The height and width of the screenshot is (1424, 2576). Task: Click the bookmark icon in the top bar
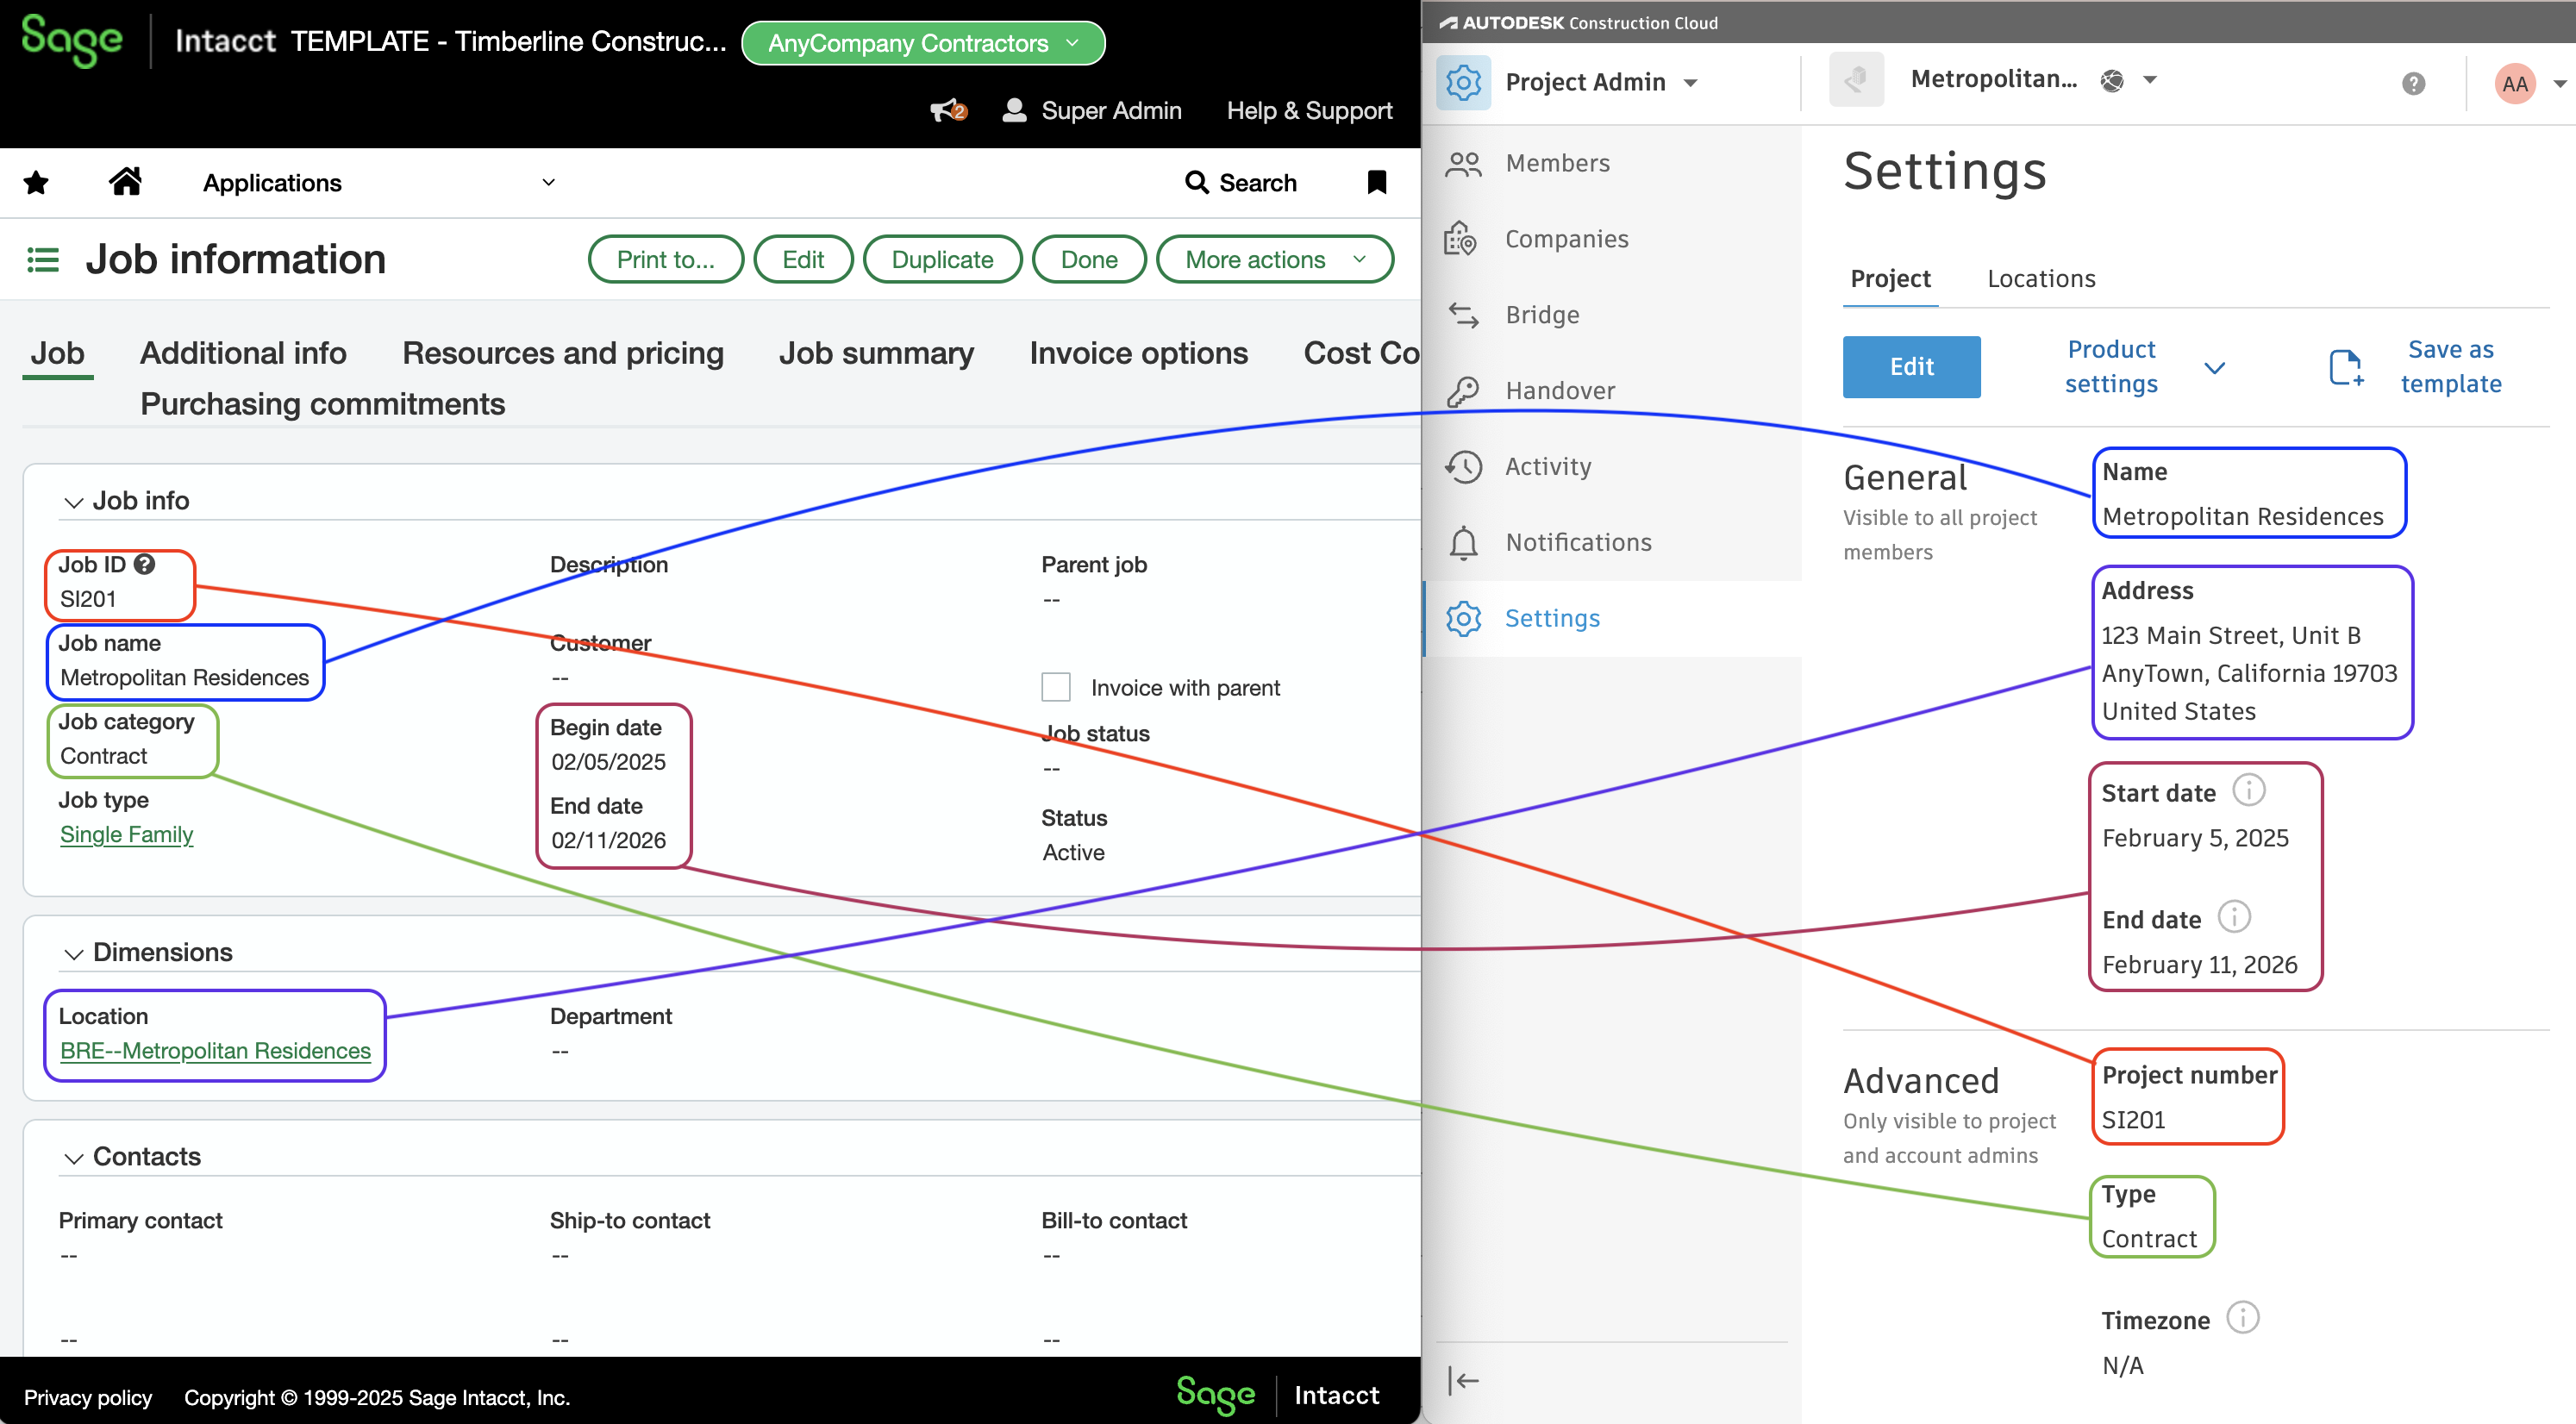pyautogui.click(x=1377, y=183)
